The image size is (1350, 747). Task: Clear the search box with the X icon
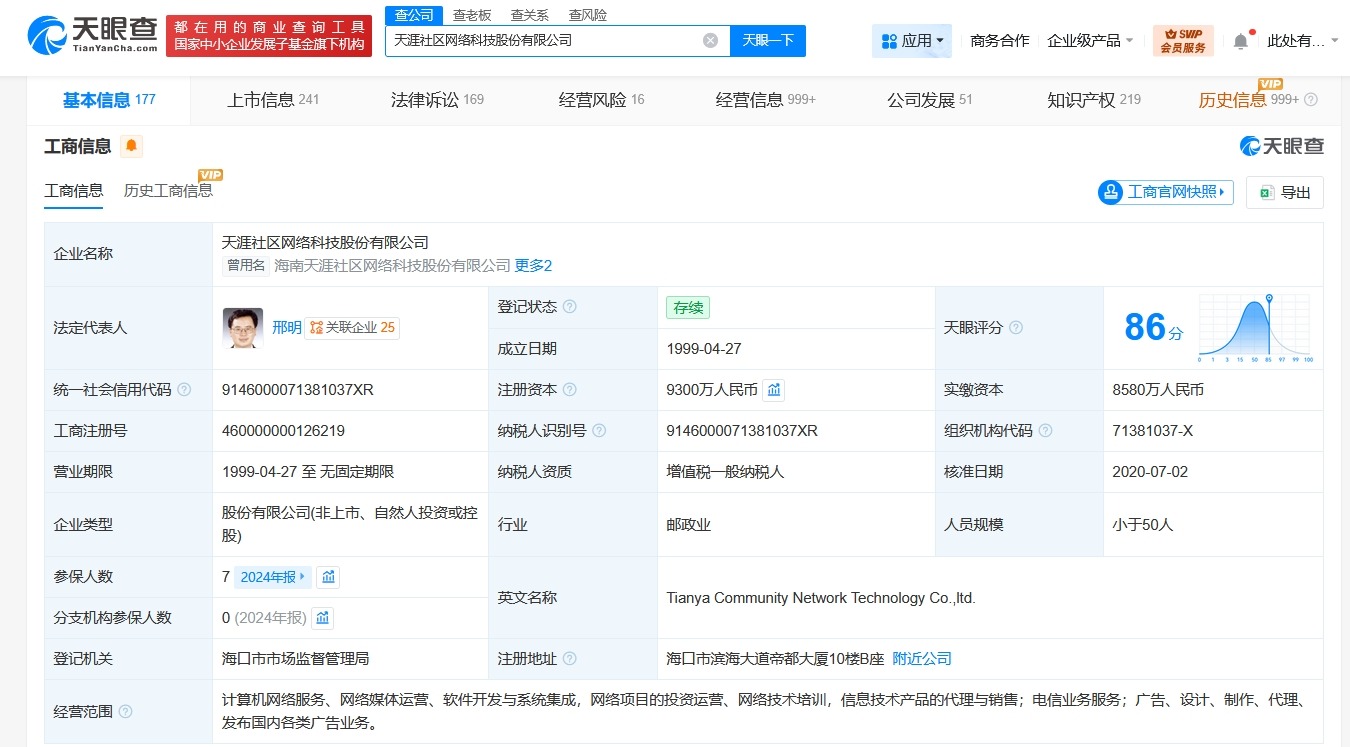click(x=710, y=39)
